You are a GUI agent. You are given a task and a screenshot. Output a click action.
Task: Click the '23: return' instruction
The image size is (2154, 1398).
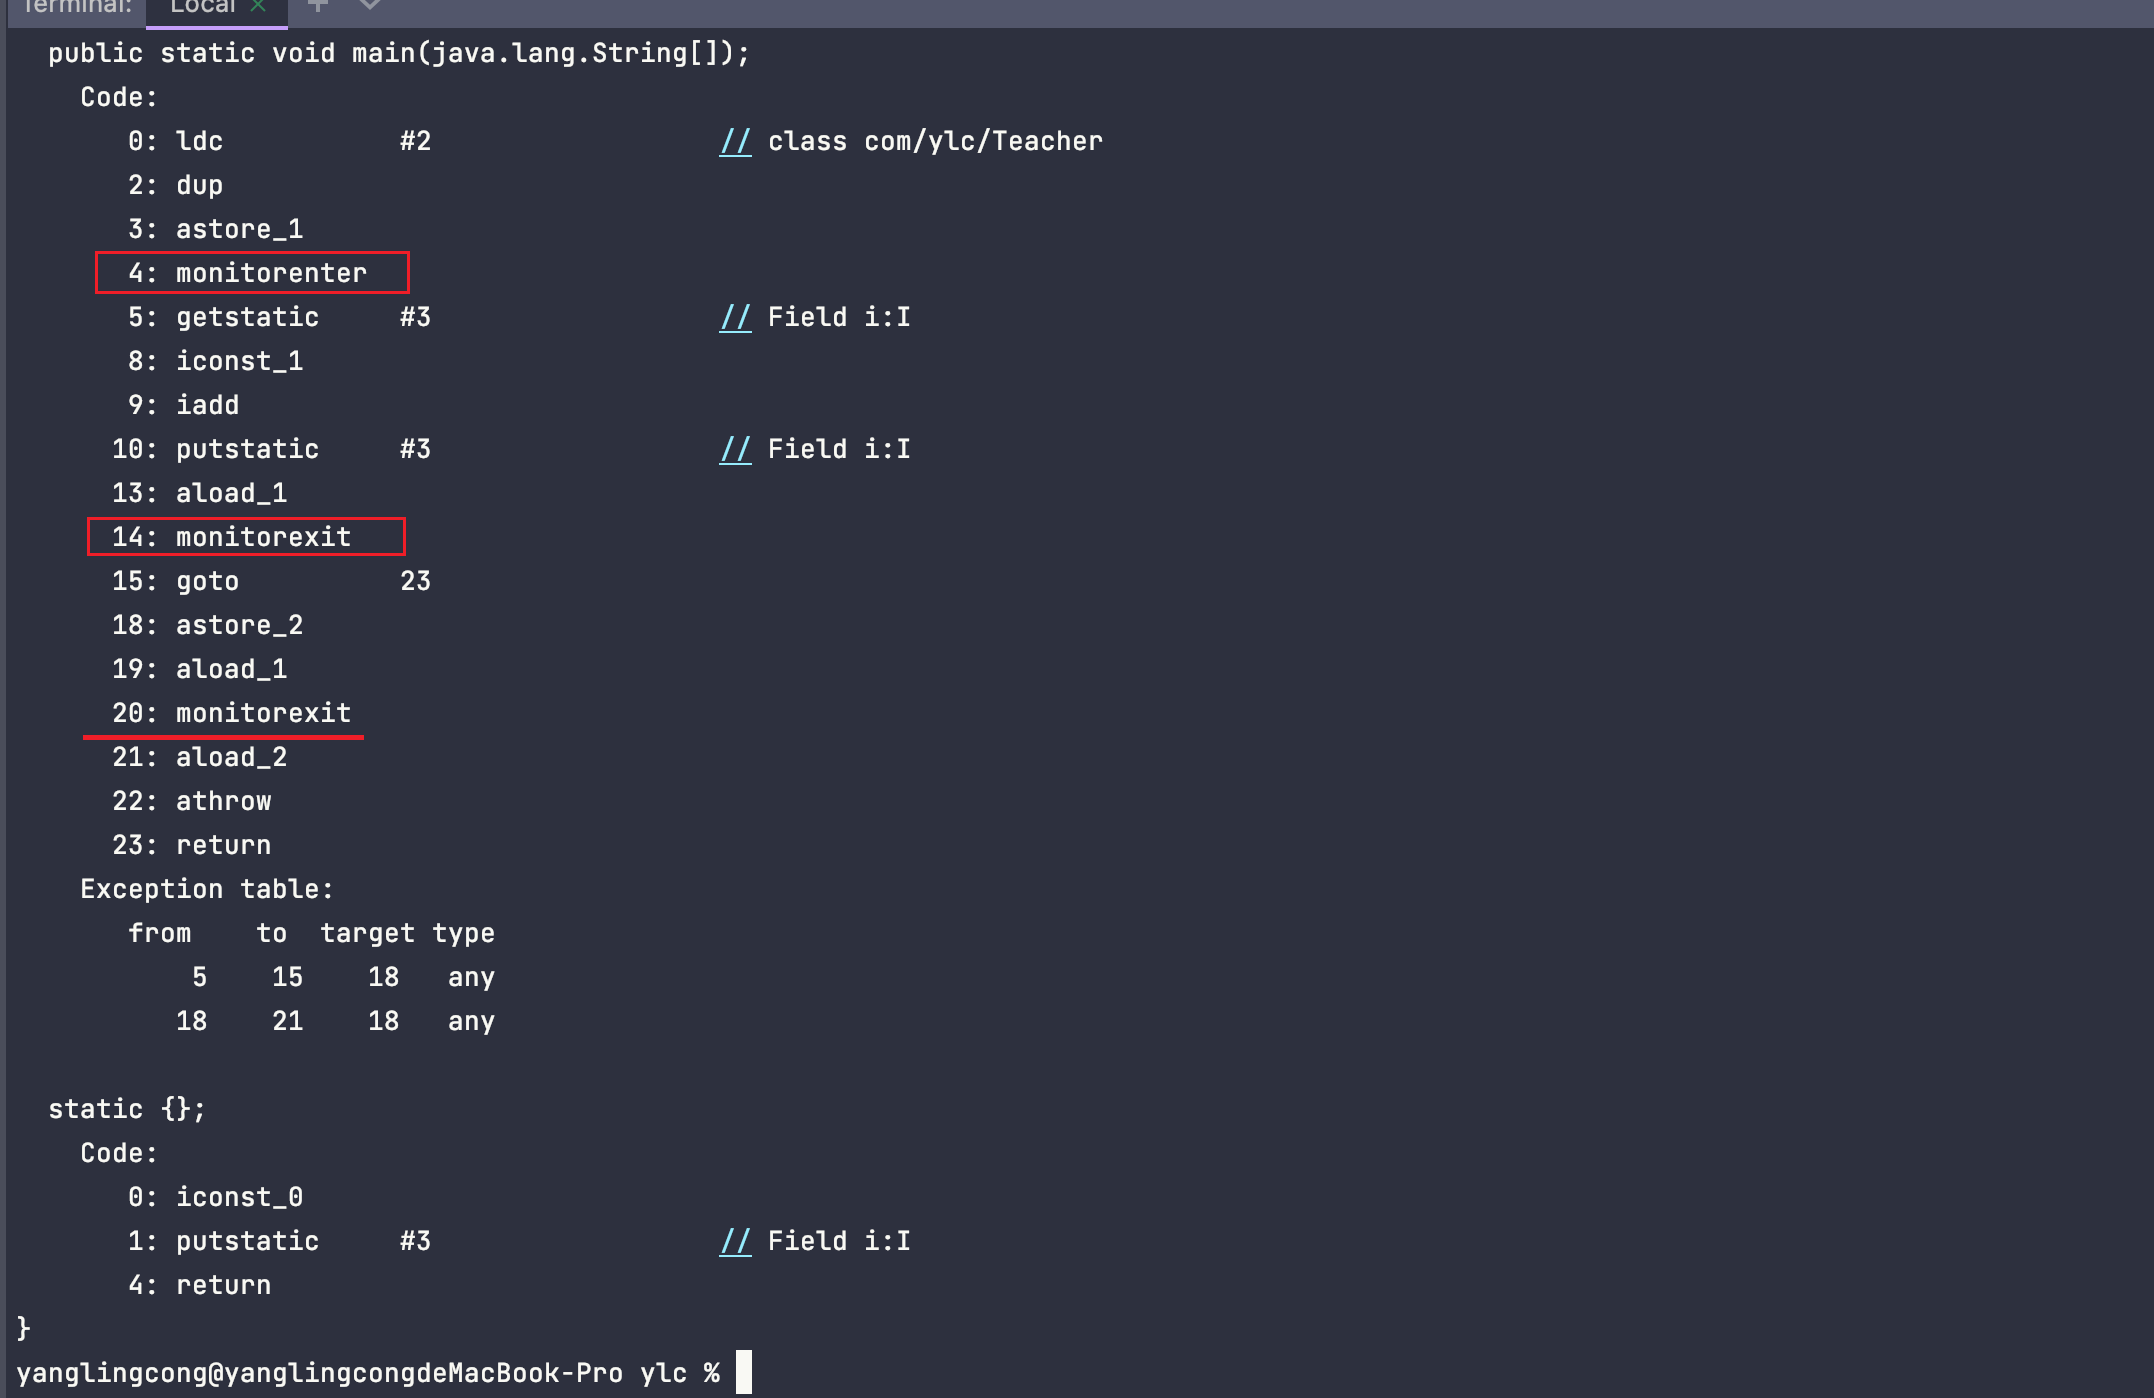tap(191, 846)
